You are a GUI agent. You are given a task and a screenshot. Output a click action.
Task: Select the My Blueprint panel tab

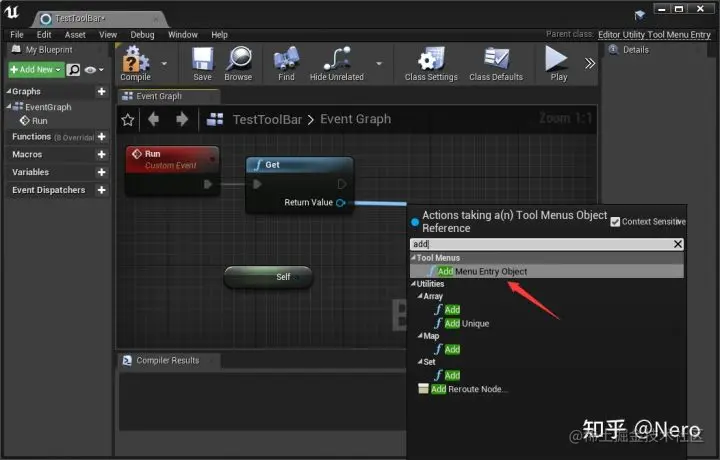48,50
